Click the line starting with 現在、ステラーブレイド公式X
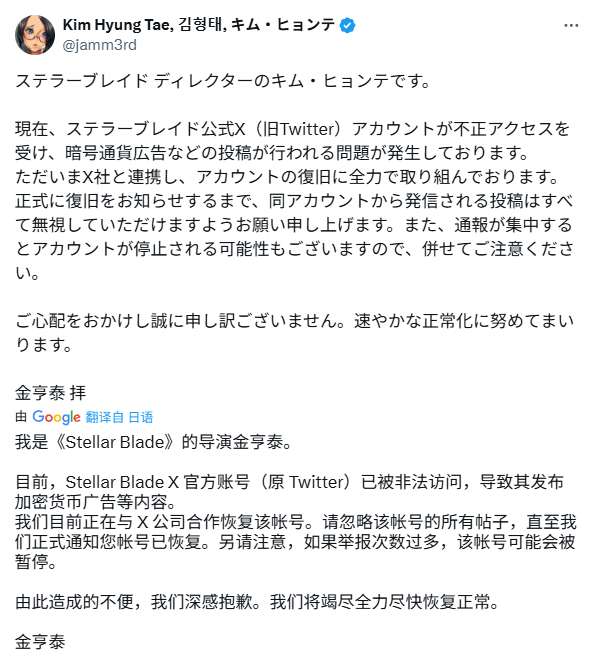 [x=292, y=129]
